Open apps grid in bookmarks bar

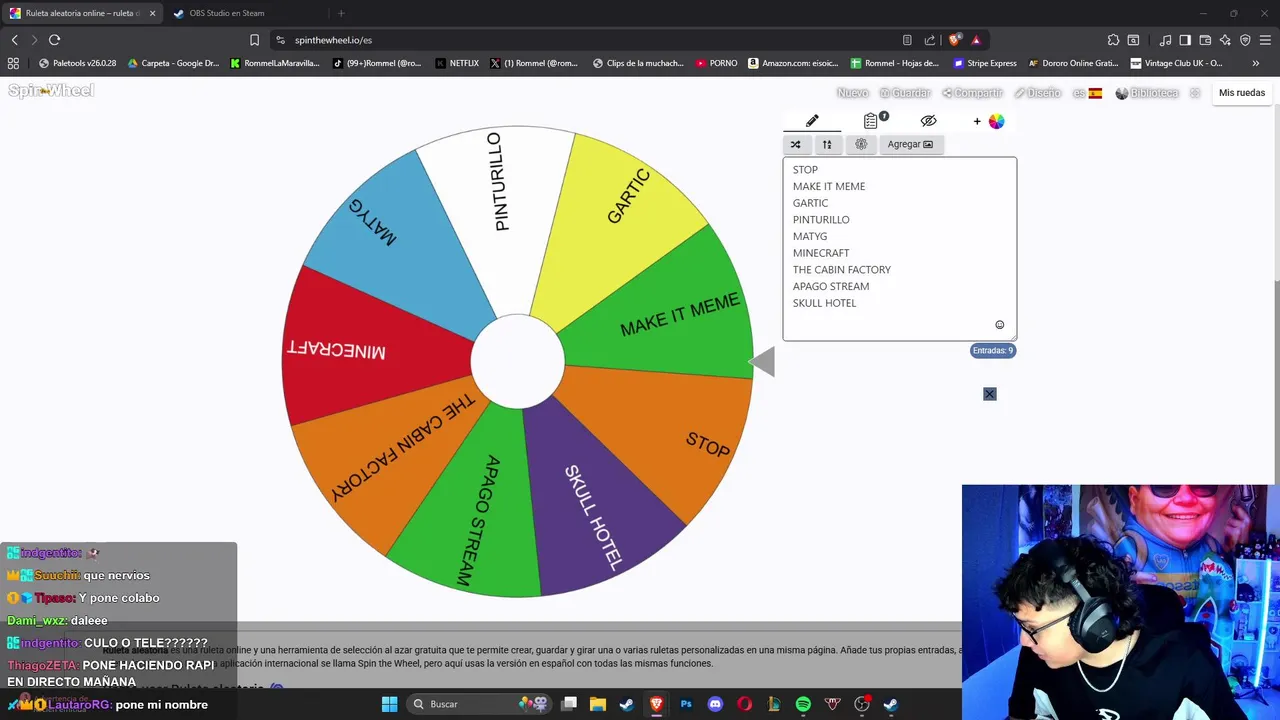(13, 63)
